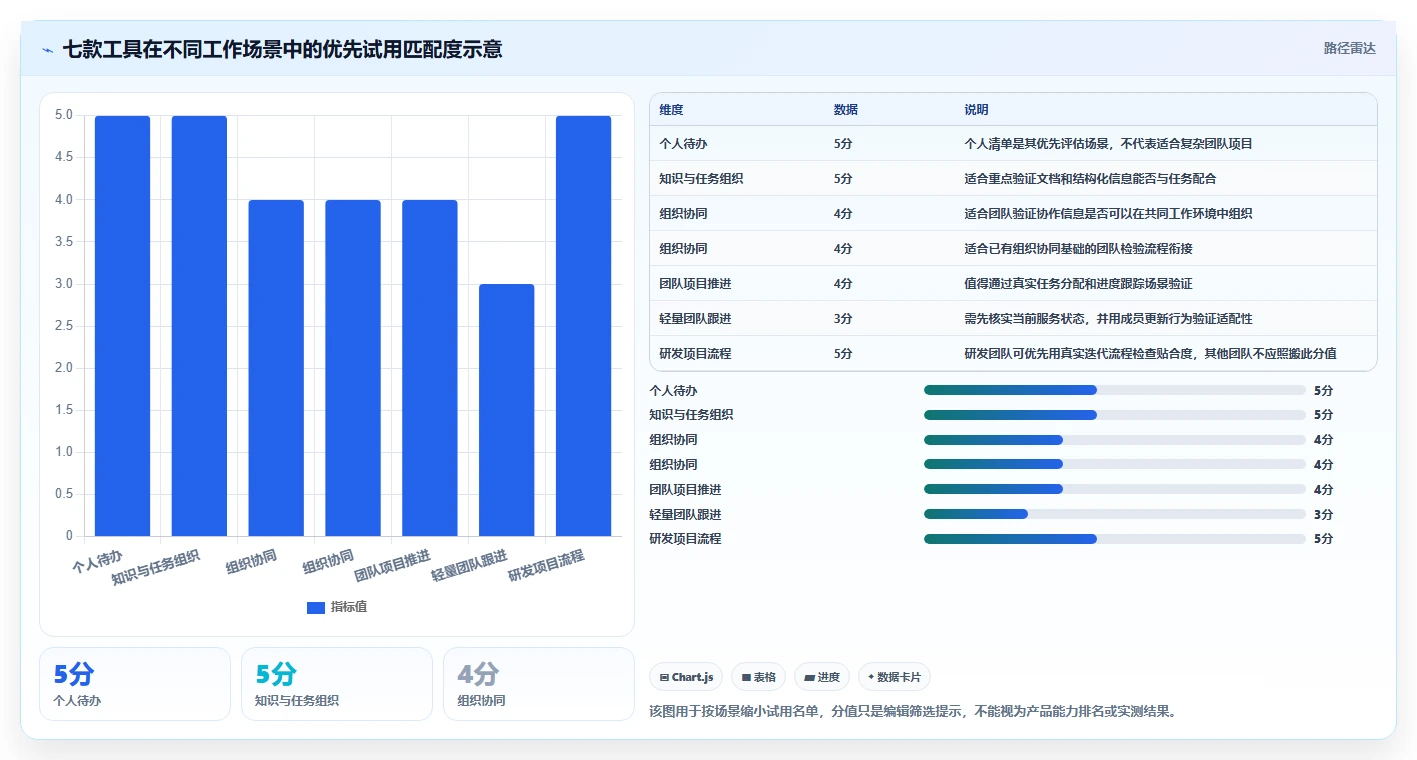This screenshot has width=1417, height=760.
Task: Click the 轻量团队跟进 x-axis label
Action: [469, 566]
